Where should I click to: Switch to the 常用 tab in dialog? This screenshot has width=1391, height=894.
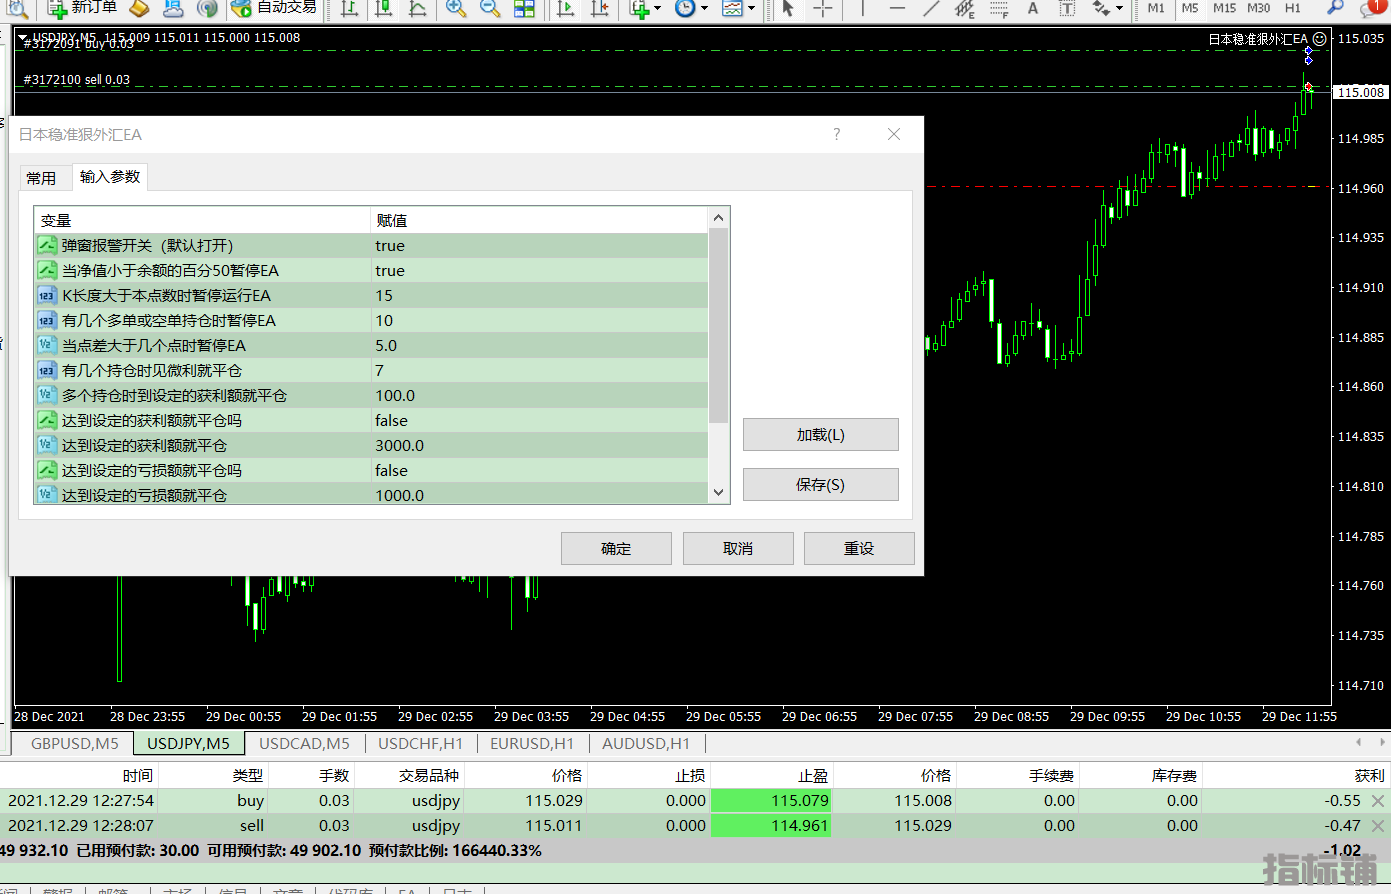coord(41,178)
